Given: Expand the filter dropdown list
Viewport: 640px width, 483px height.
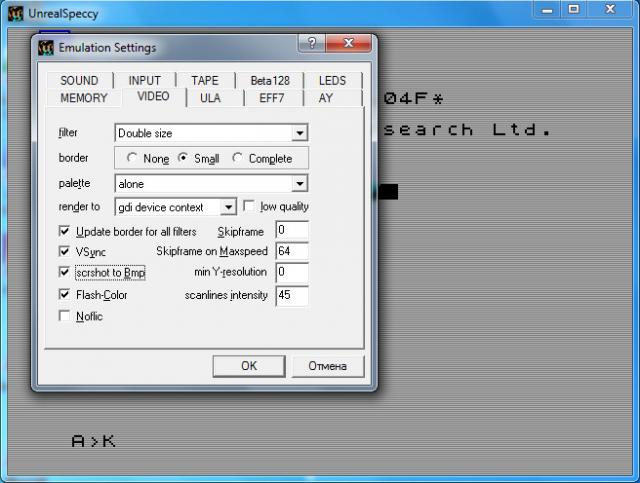Looking at the screenshot, I should tap(299, 133).
